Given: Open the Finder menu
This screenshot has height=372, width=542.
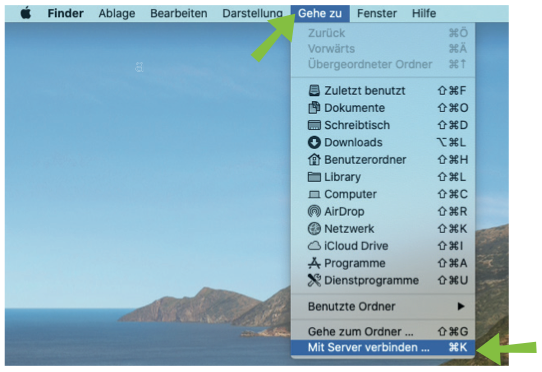Looking at the screenshot, I should click(66, 13).
